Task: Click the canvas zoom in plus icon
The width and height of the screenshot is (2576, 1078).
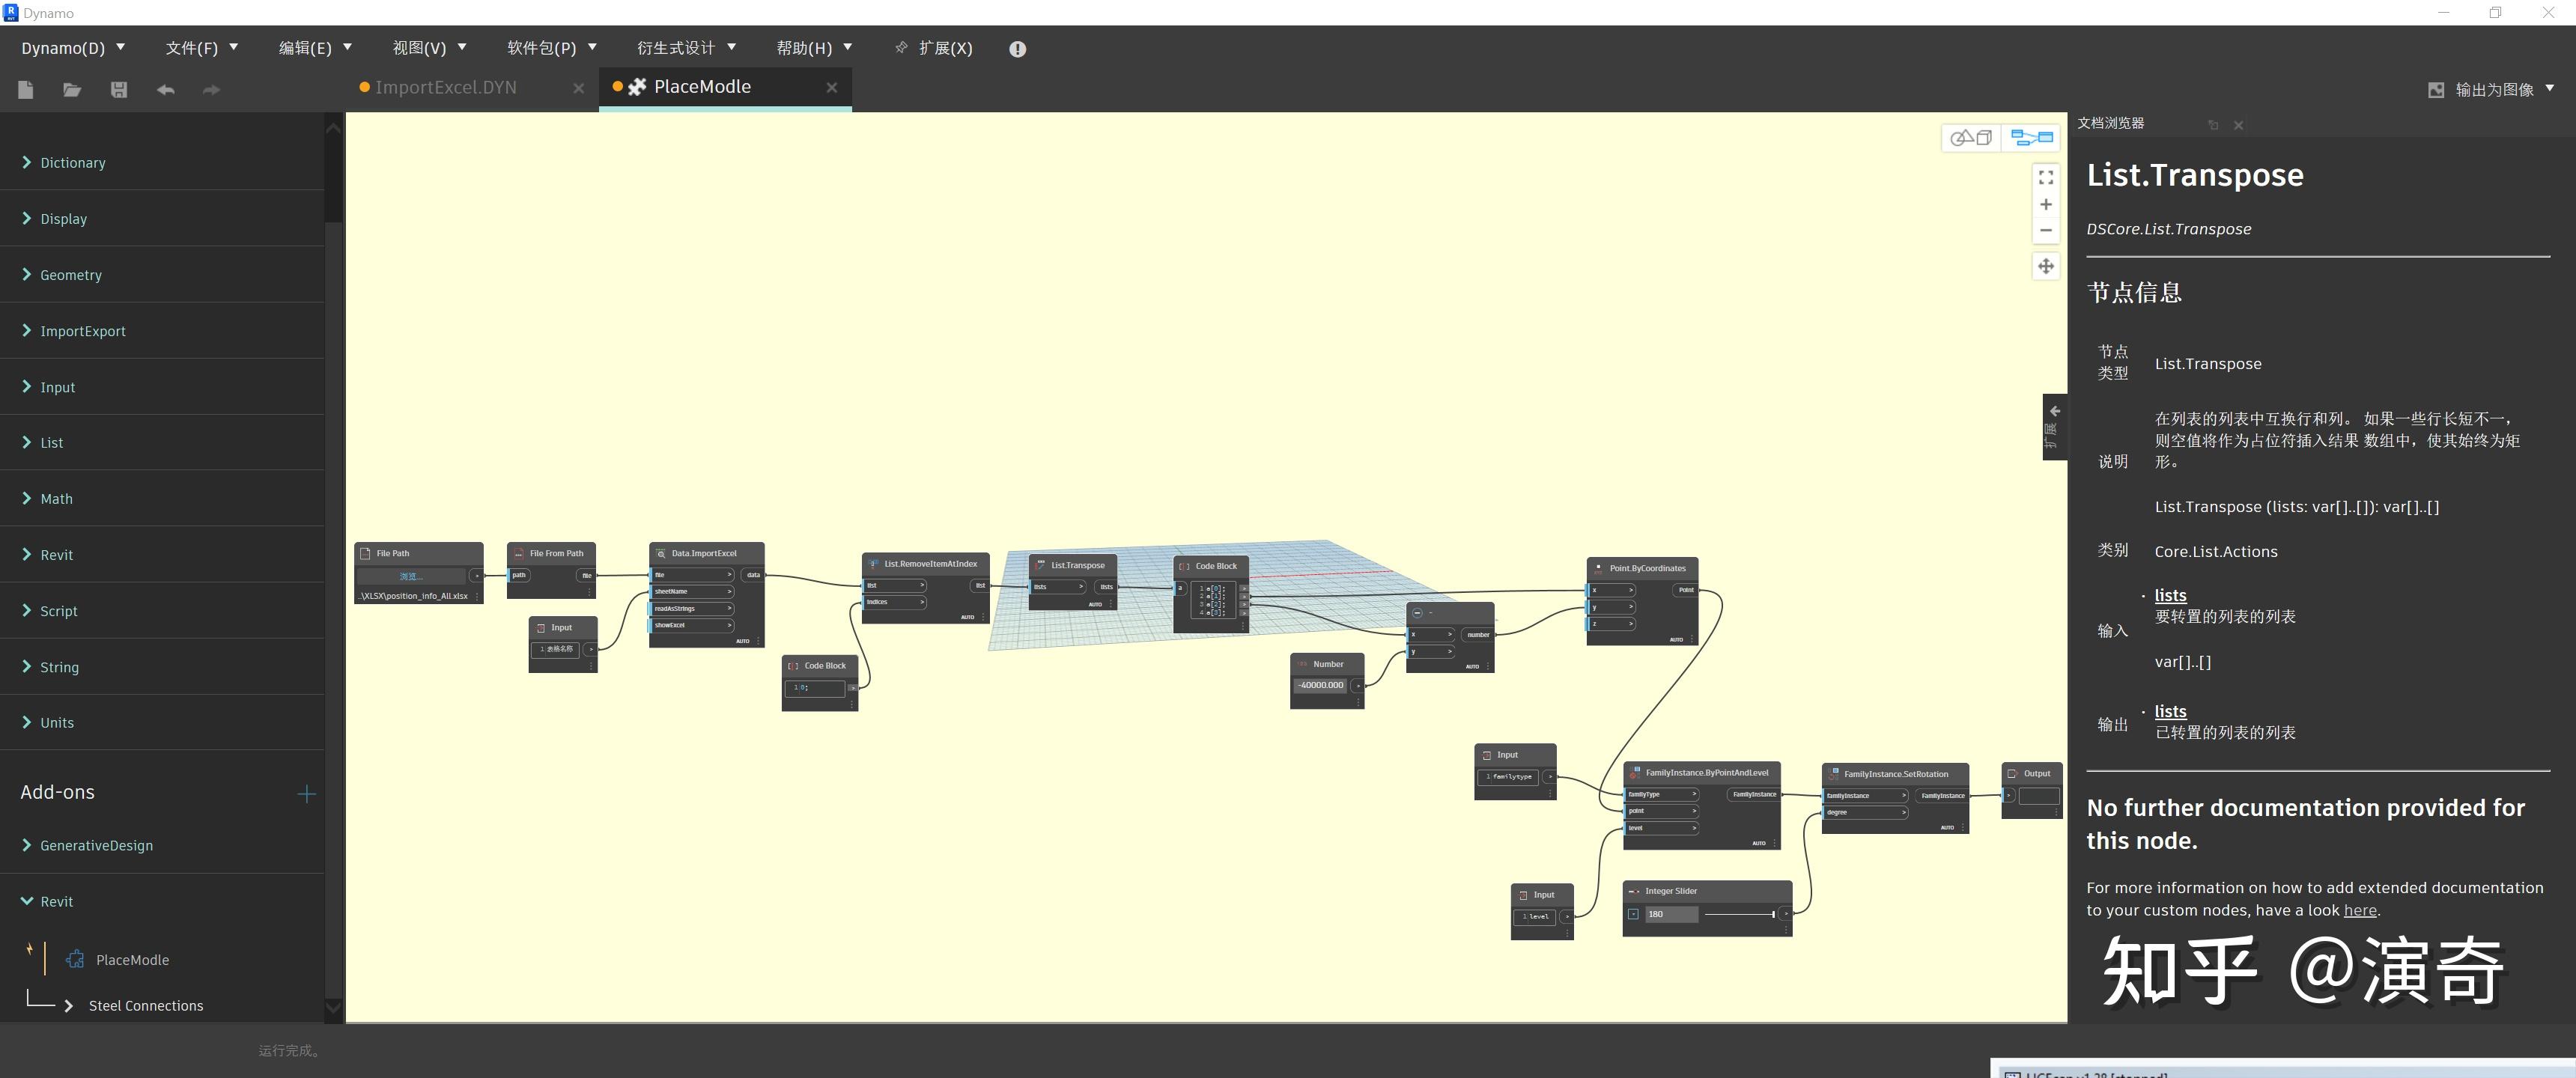Action: tap(2046, 204)
